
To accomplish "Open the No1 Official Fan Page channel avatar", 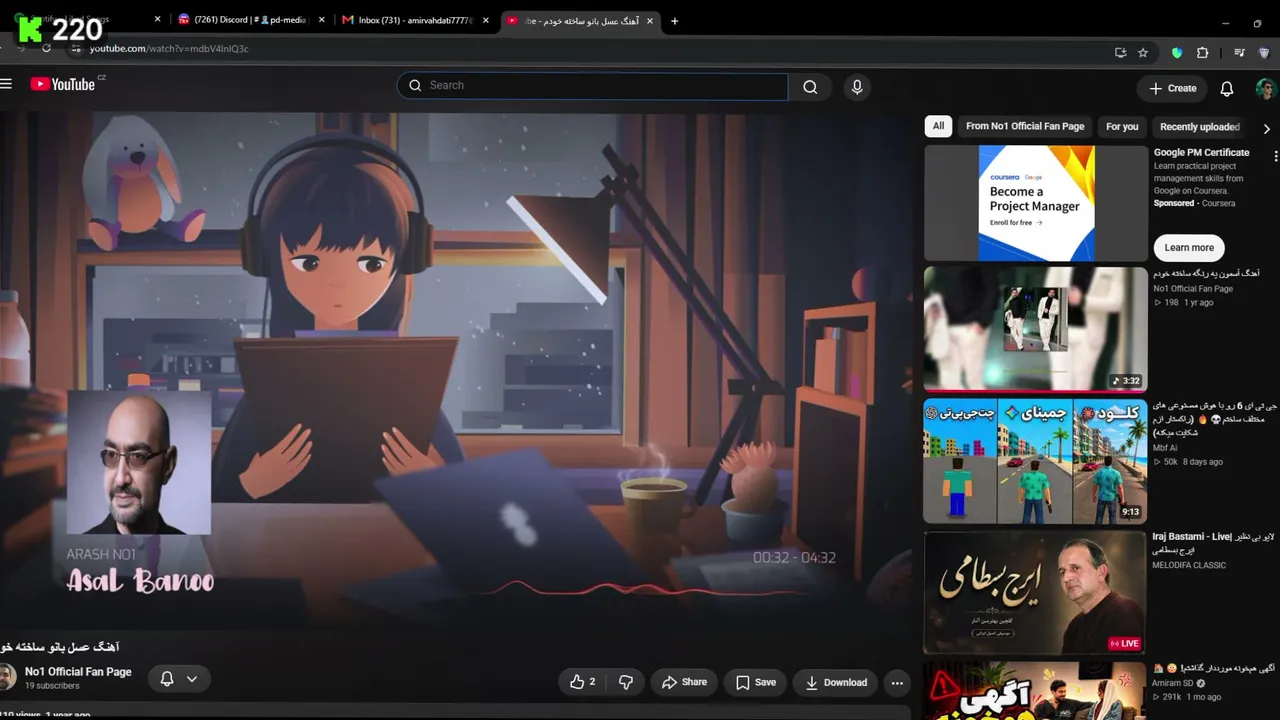I will [x=7, y=678].
